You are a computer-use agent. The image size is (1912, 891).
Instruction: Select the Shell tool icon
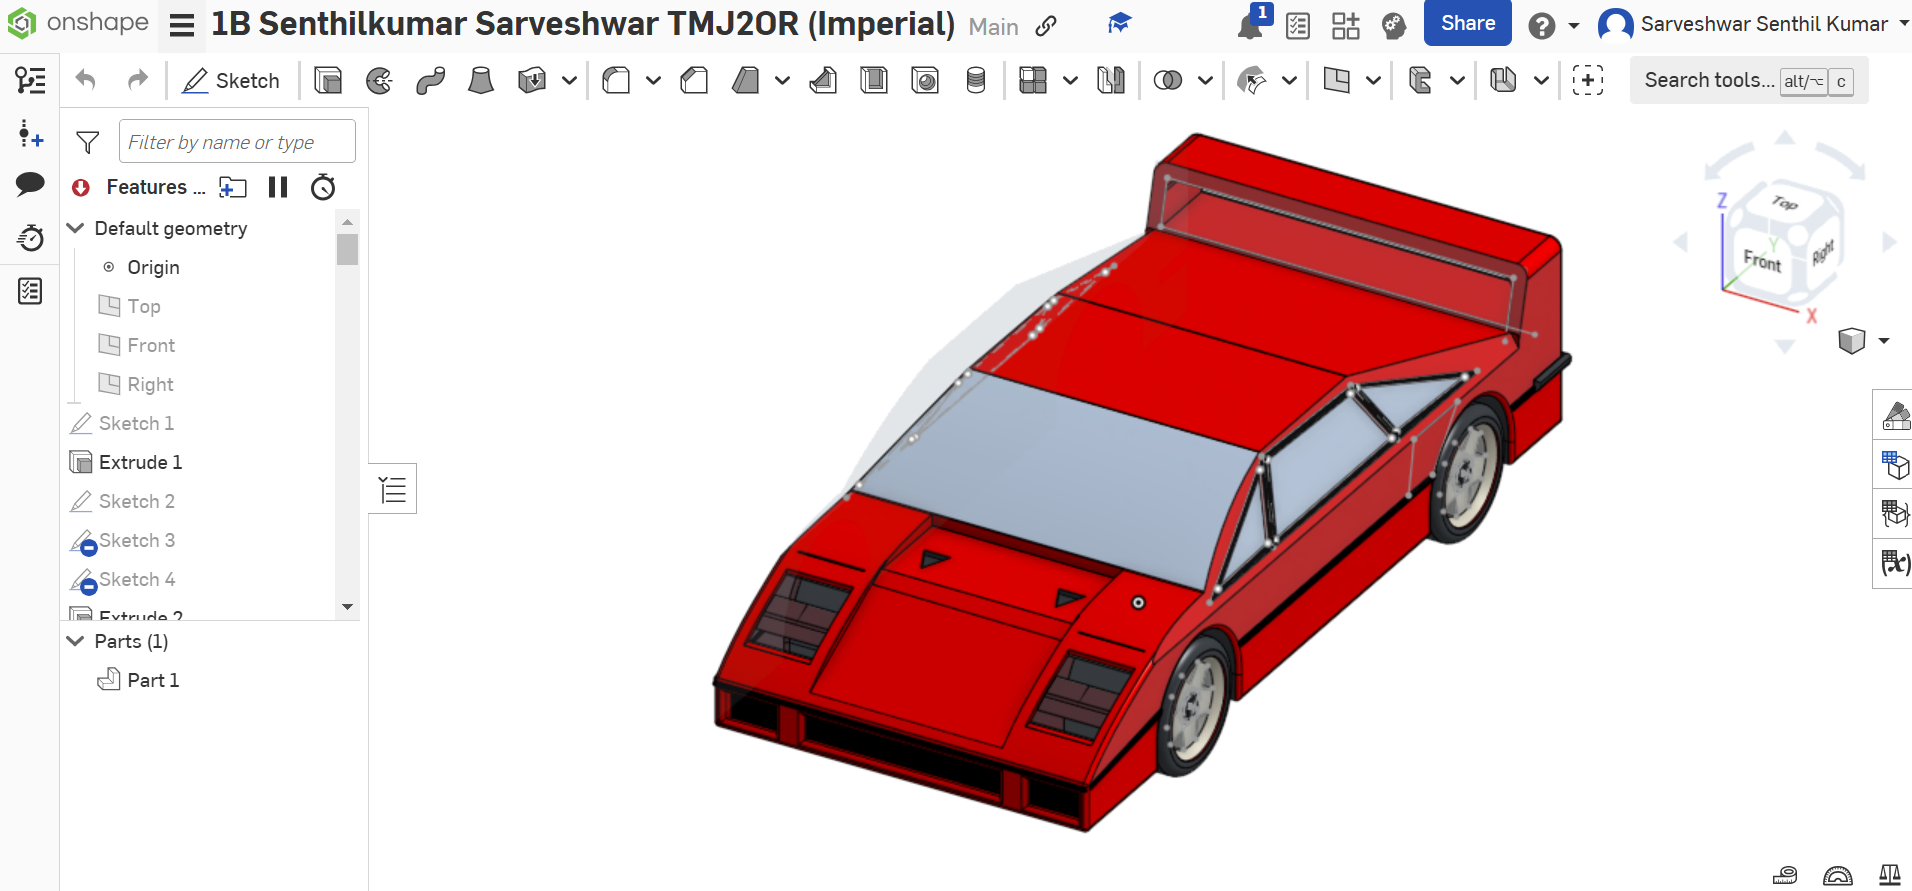[x=874, y=80]
